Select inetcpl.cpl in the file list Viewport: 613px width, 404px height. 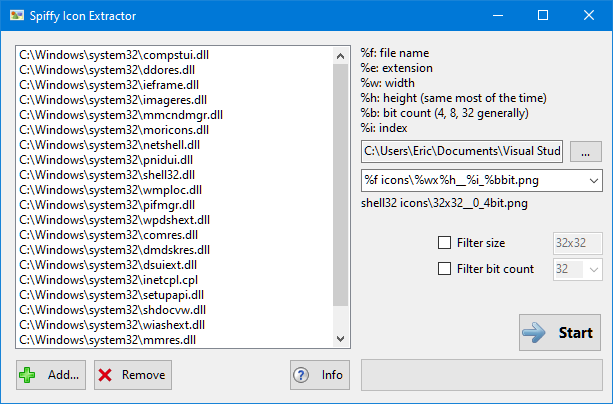tap(109, 280)
